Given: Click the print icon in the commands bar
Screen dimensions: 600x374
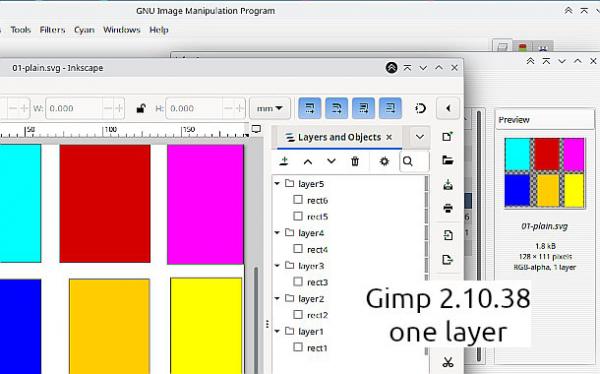Looking at the screenshot, I should click(x=448, y=208).
